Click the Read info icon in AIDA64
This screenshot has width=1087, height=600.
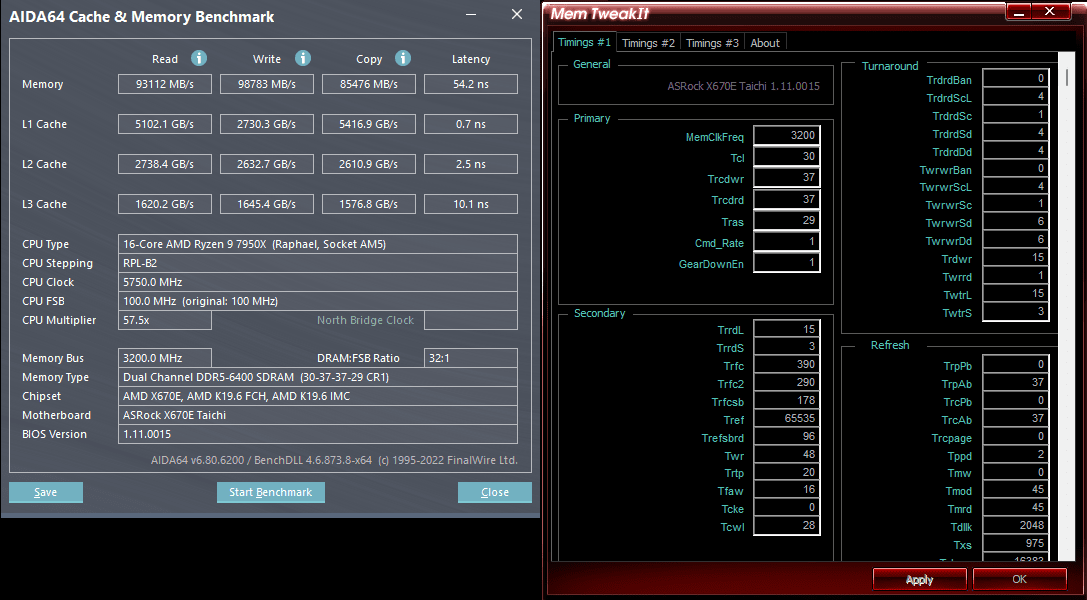pyautogui.click(x=199, y=58)
